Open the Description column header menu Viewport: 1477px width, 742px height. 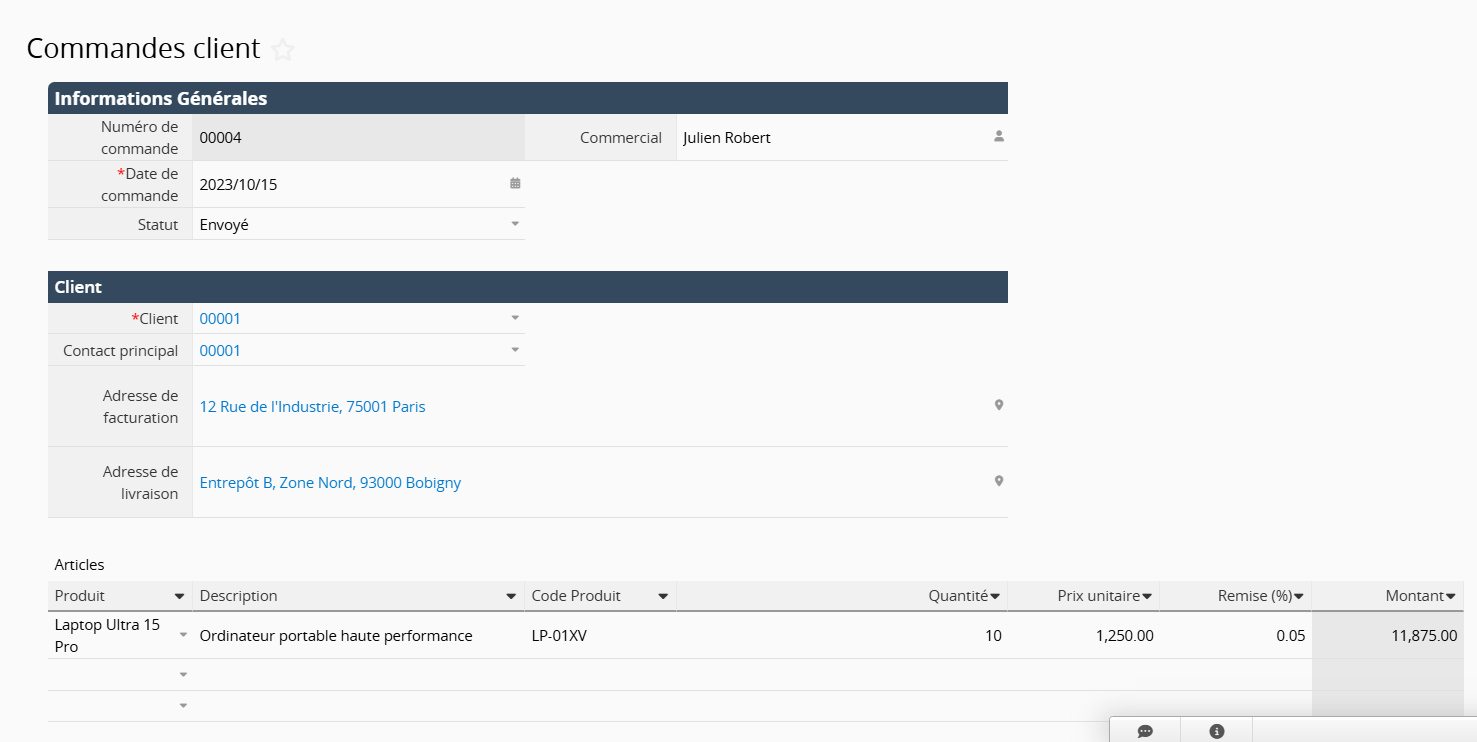511,596
